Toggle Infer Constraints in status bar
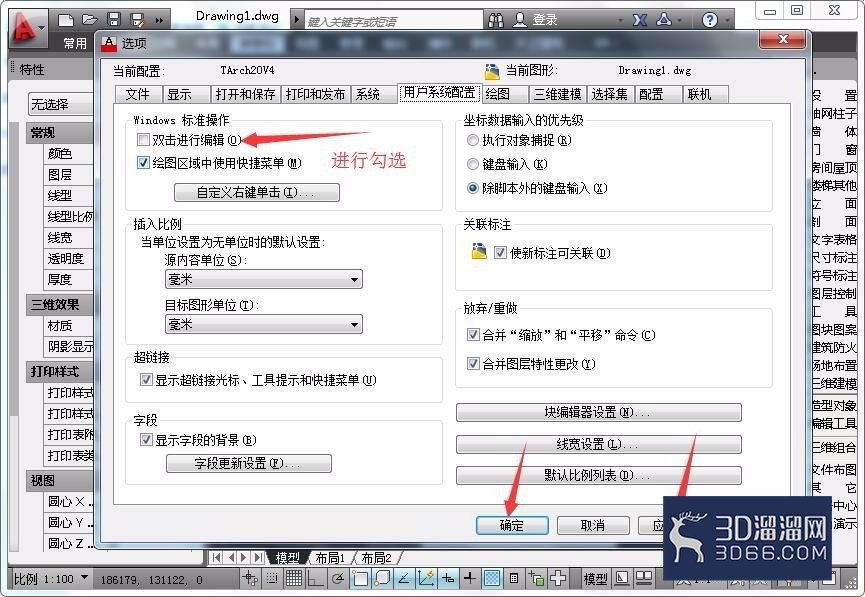865x597 pixels. click(x=250, y=578)
